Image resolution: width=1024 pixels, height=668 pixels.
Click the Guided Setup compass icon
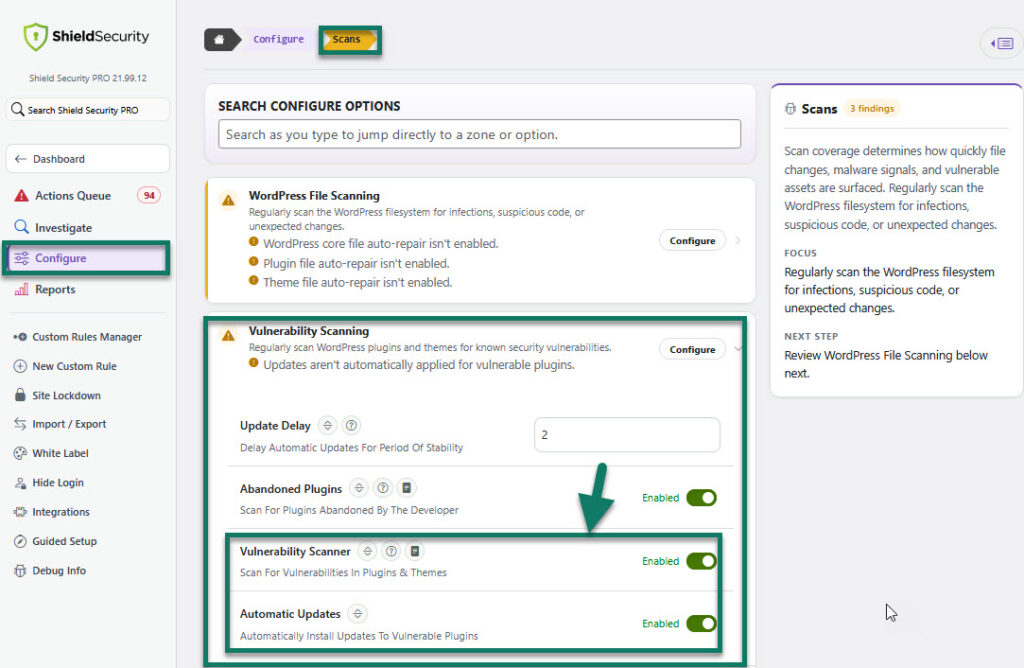click(x=20, y=541)
